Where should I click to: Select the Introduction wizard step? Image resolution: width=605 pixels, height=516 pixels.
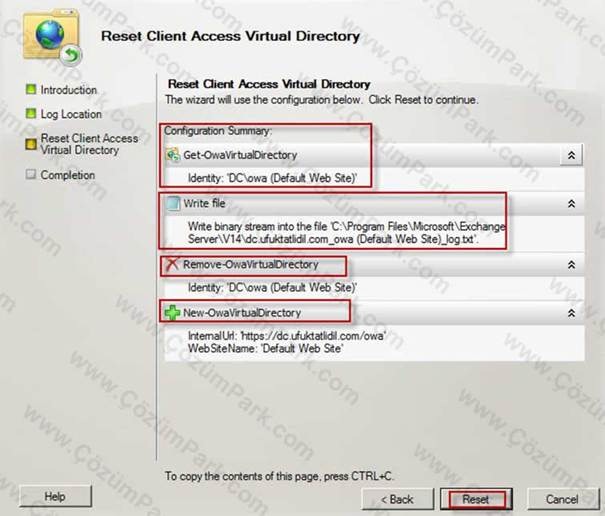pyautogui.click(x=69, y=90)
